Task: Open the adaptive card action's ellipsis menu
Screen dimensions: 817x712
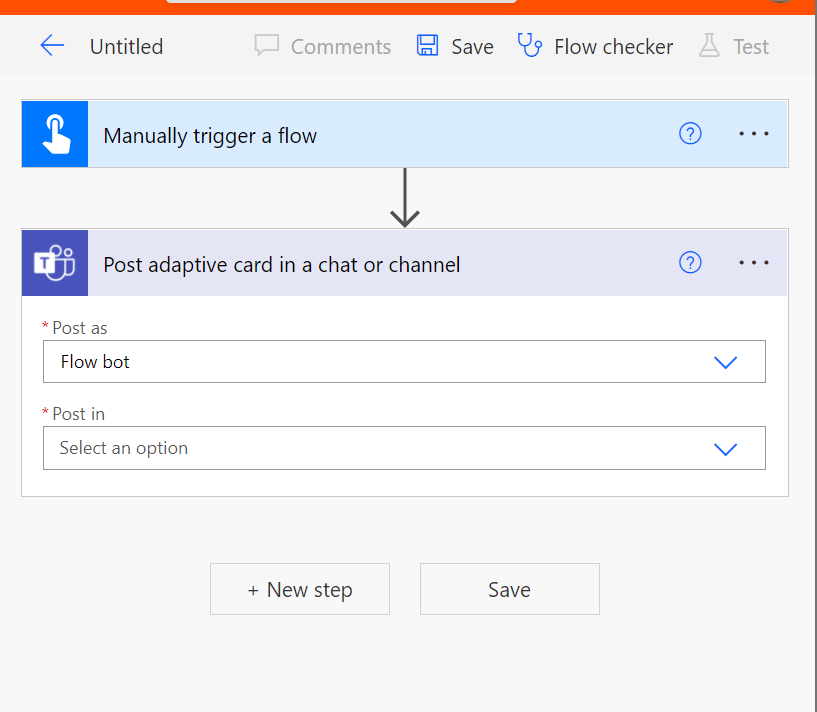Action: pos(753,262)
